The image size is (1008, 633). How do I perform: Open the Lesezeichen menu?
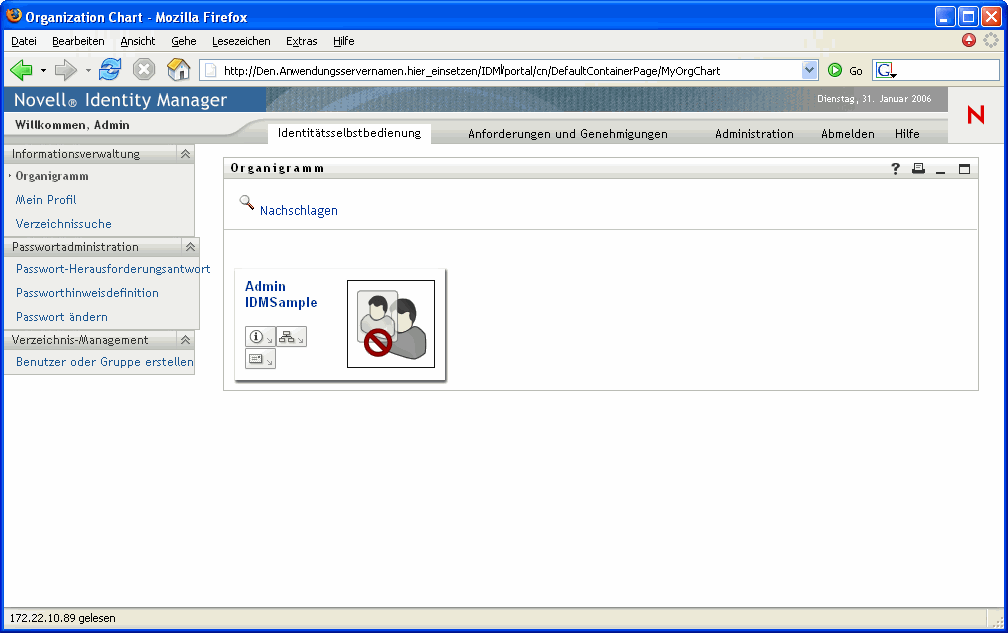241,41
